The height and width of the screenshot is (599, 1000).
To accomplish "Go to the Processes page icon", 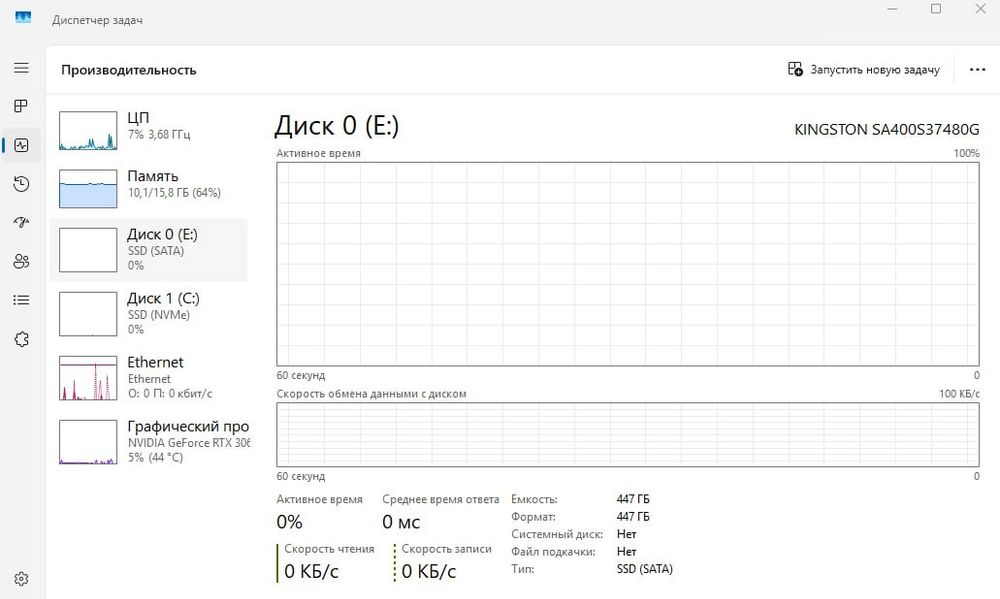I will click(21, 106).
